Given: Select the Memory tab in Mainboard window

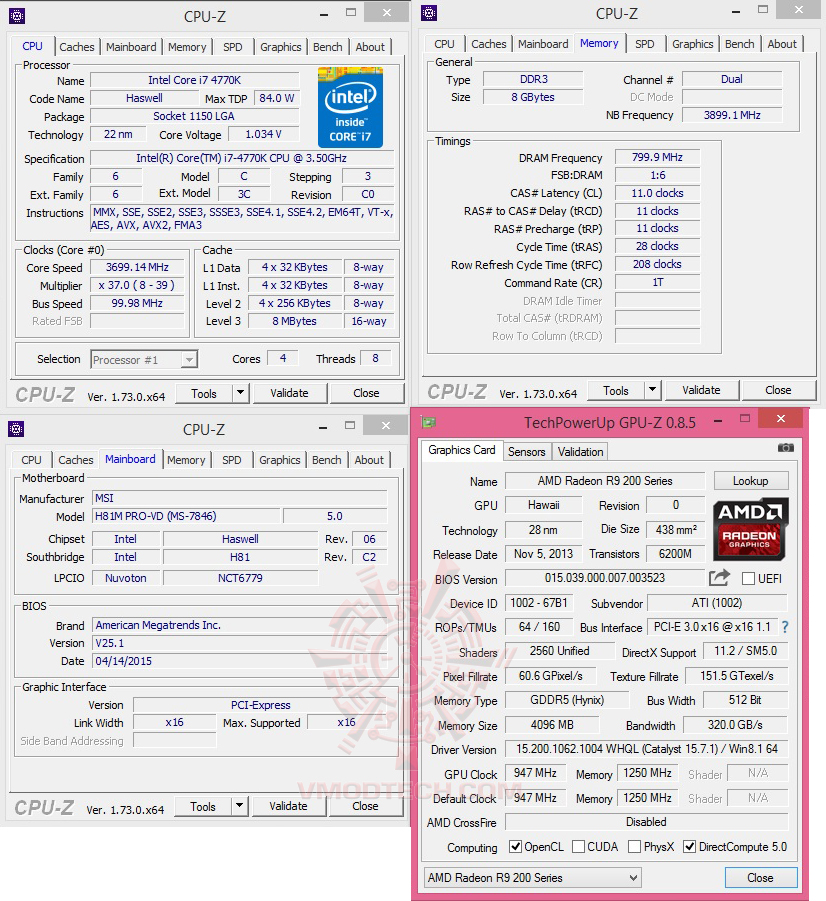Looking at the screenshot, I should pyautogui.click(x=186, y=460).
